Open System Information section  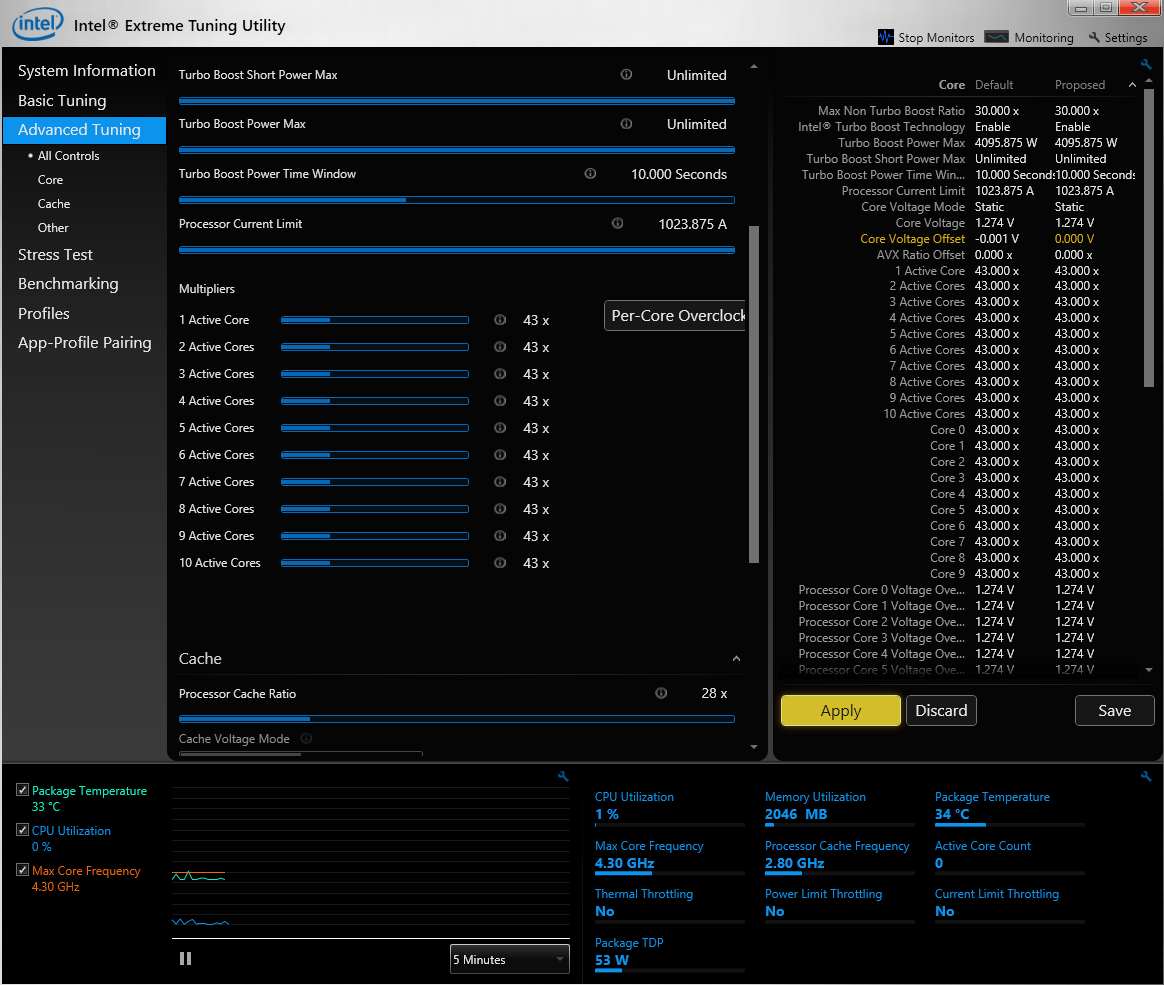tap(87, 71)
